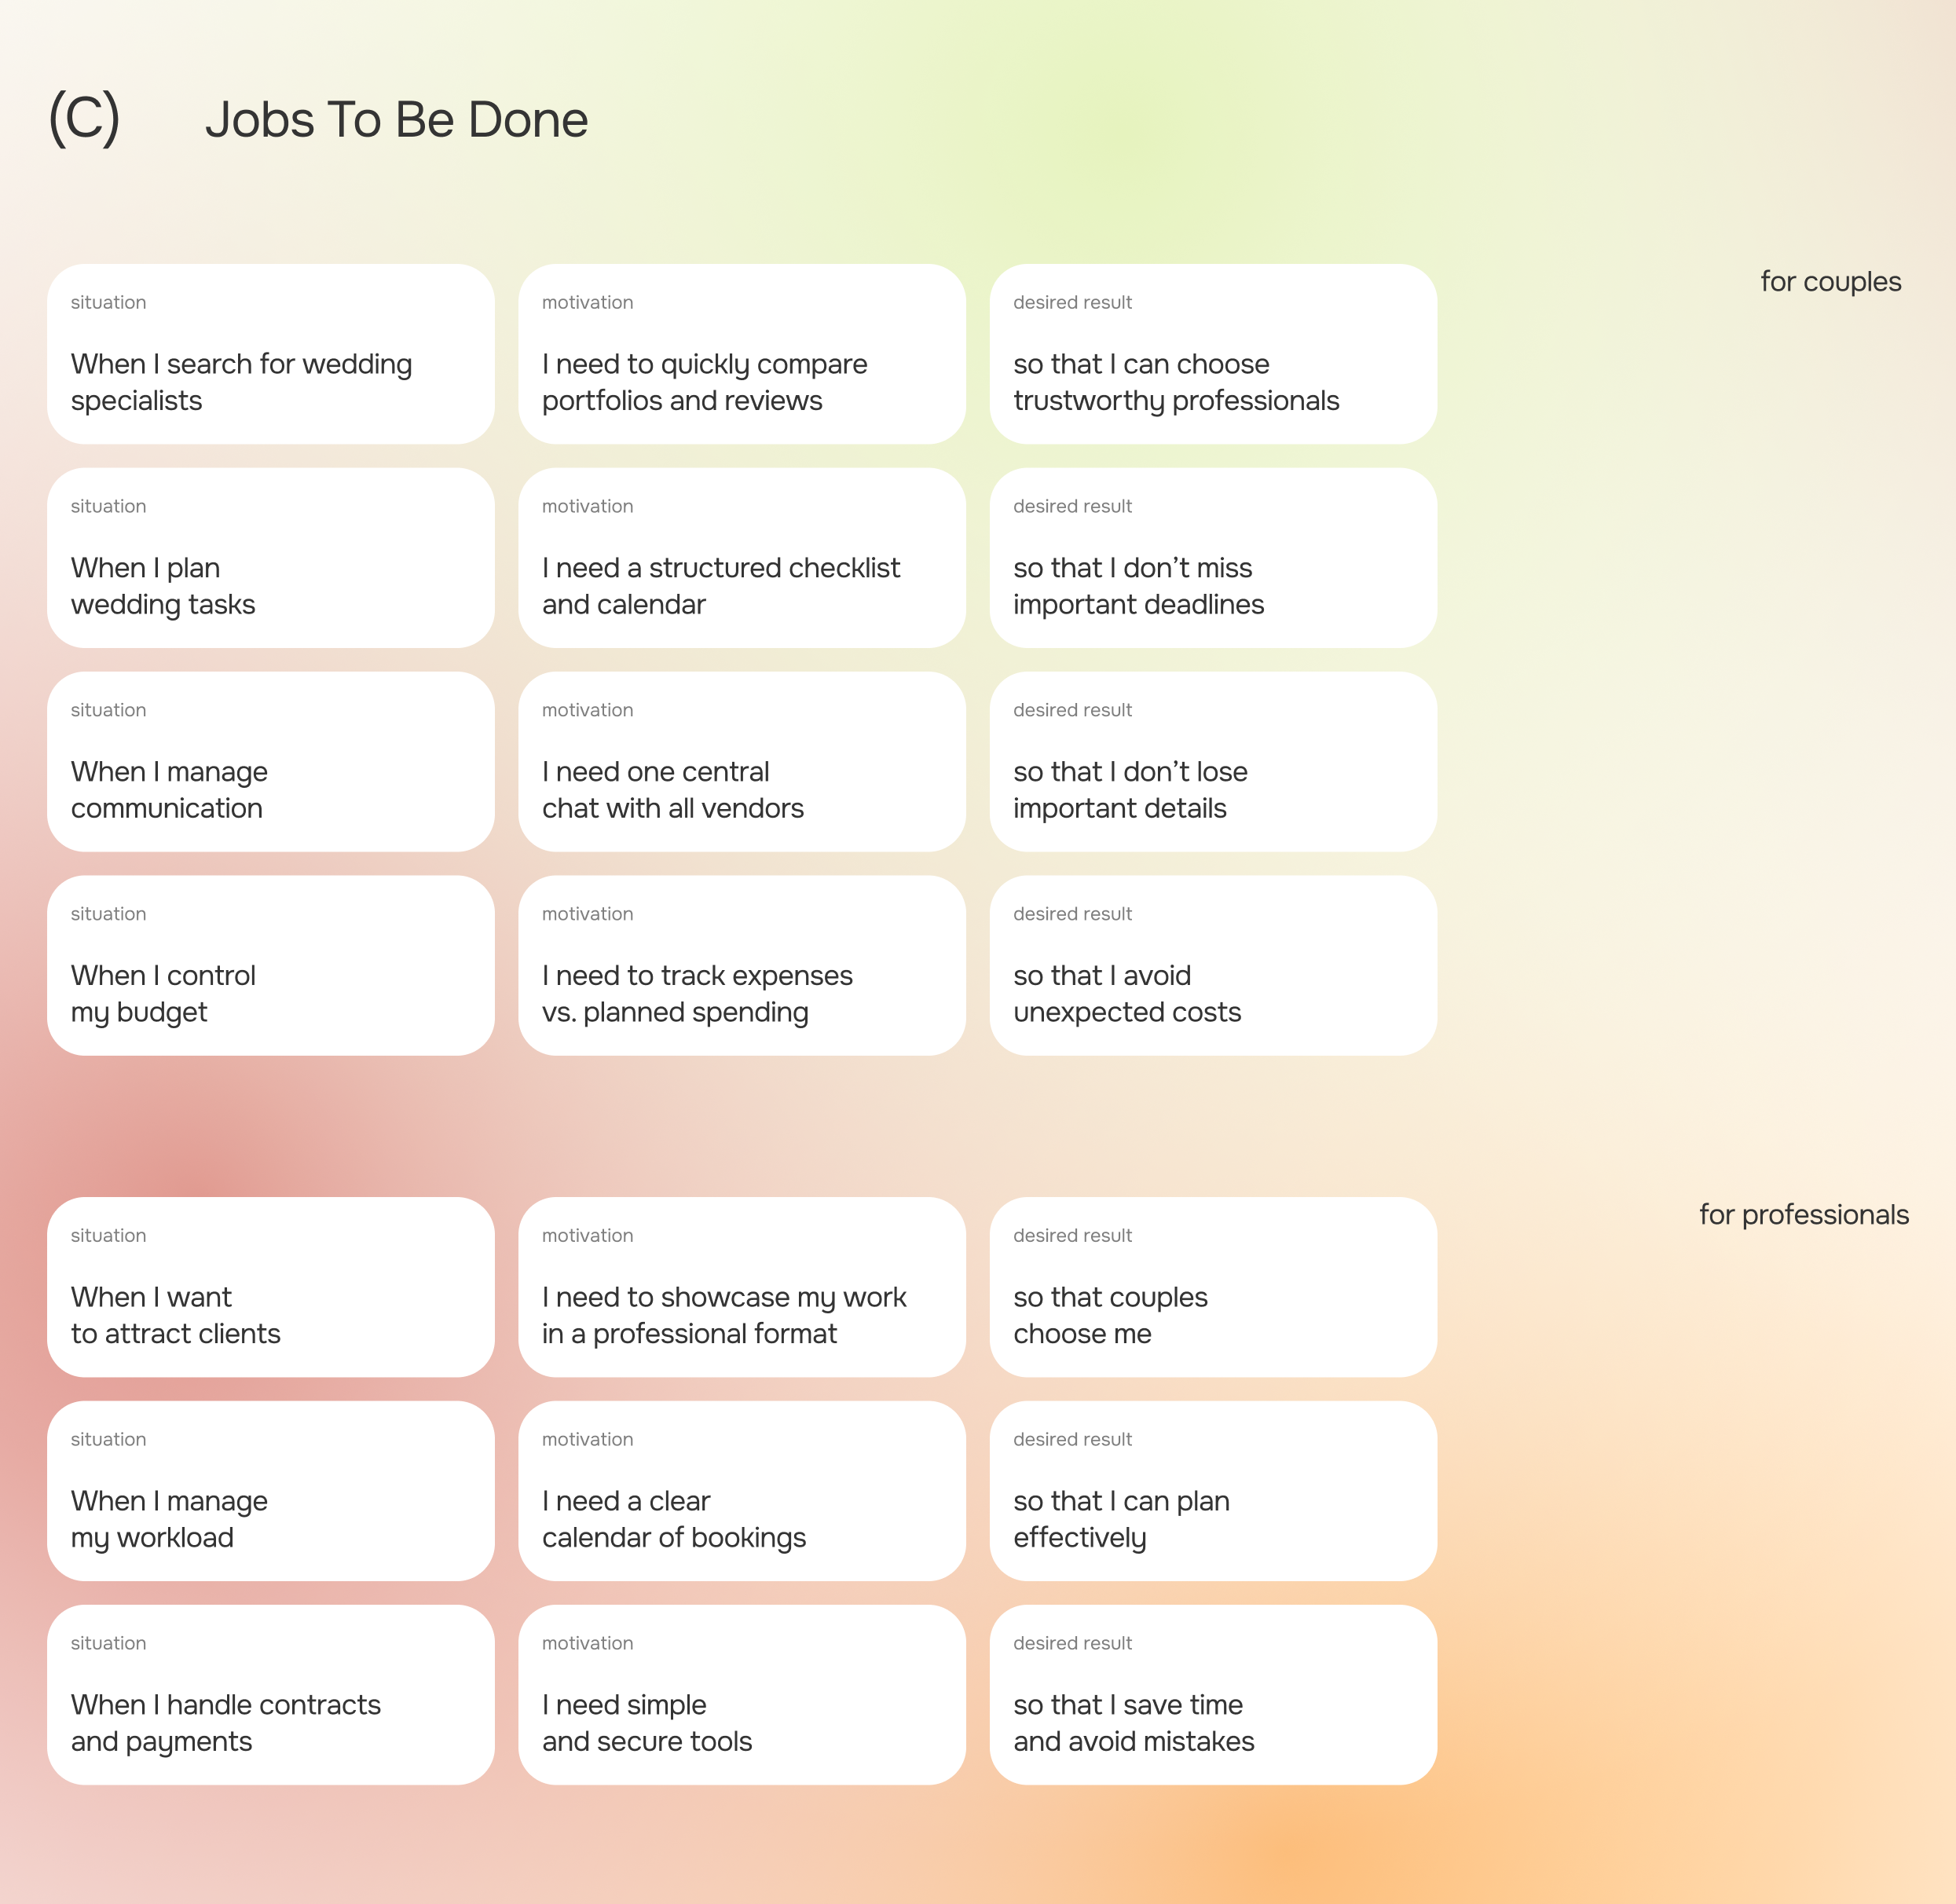Click the '(C)' section marker

(85, 118)
